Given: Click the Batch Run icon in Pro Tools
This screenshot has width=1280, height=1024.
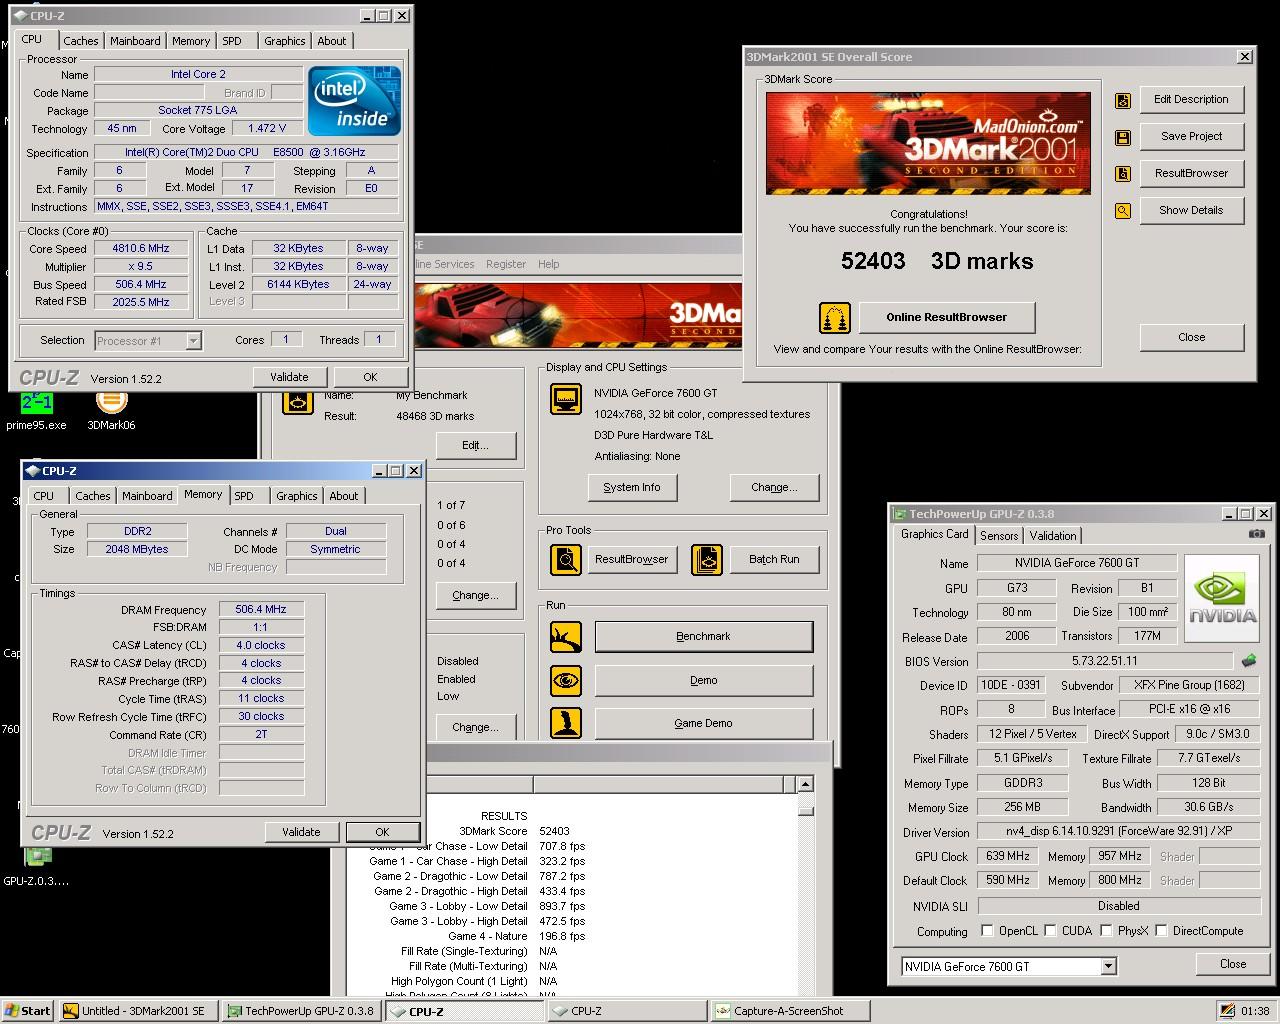Looking at the screenshot, I should 707,559.
